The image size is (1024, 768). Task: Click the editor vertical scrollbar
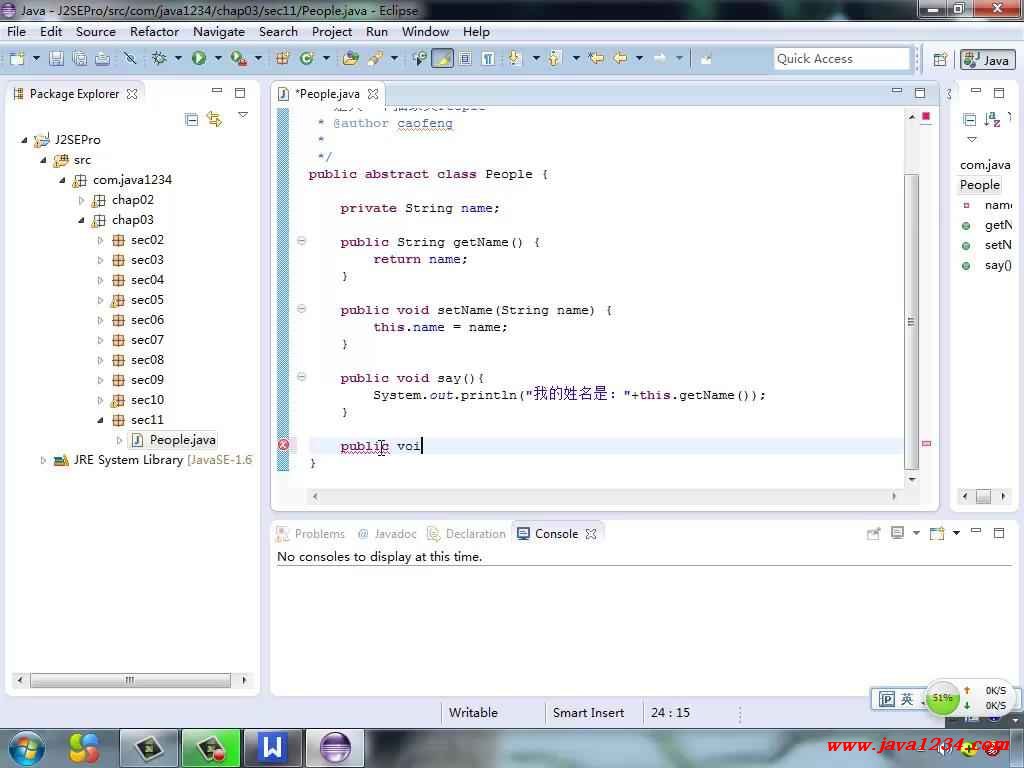tap(911, 322)
